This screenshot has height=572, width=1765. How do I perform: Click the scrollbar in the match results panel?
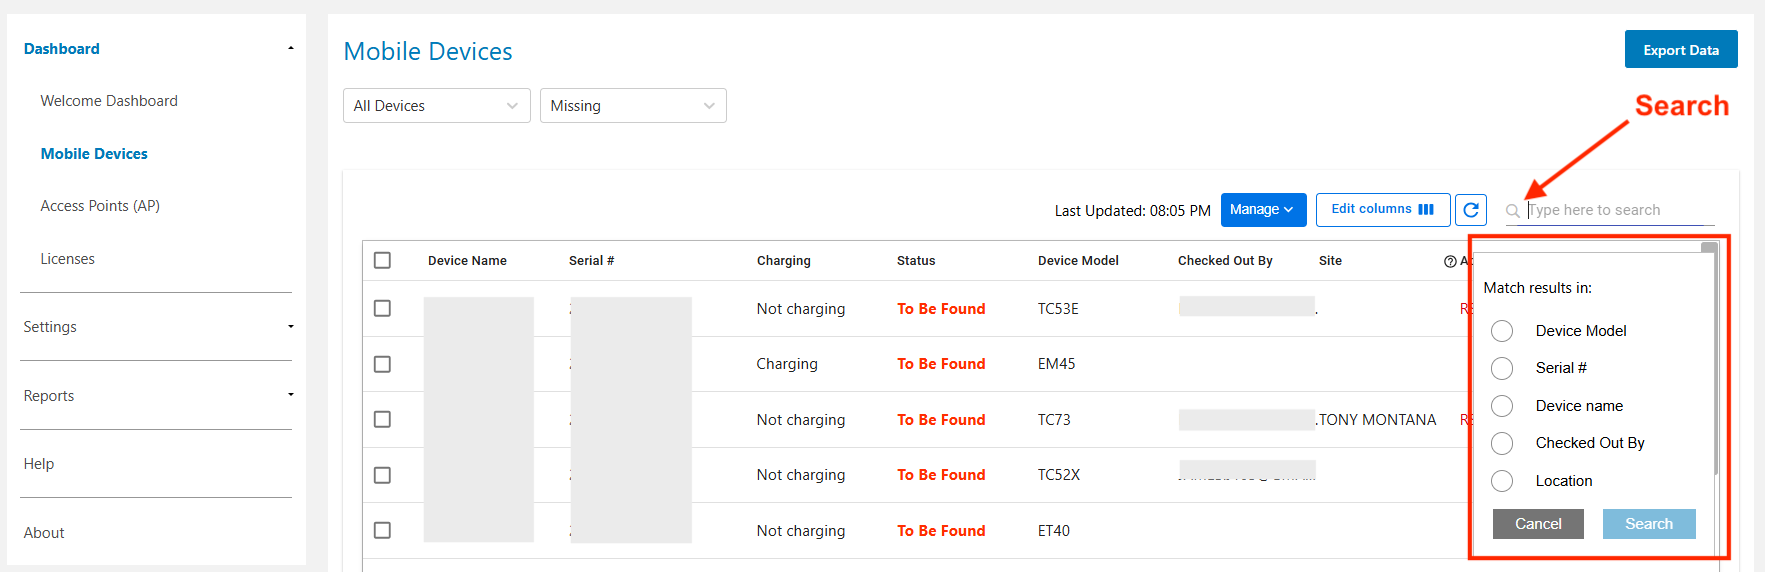pos(1714,360)
